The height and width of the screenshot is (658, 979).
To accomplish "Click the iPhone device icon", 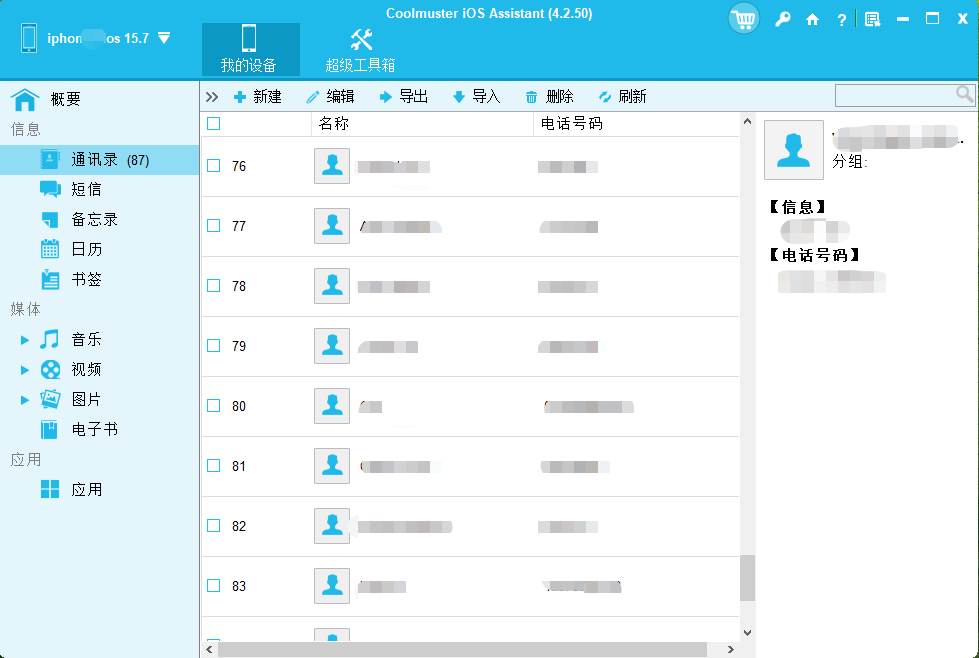I will click(x=29, y=38).
